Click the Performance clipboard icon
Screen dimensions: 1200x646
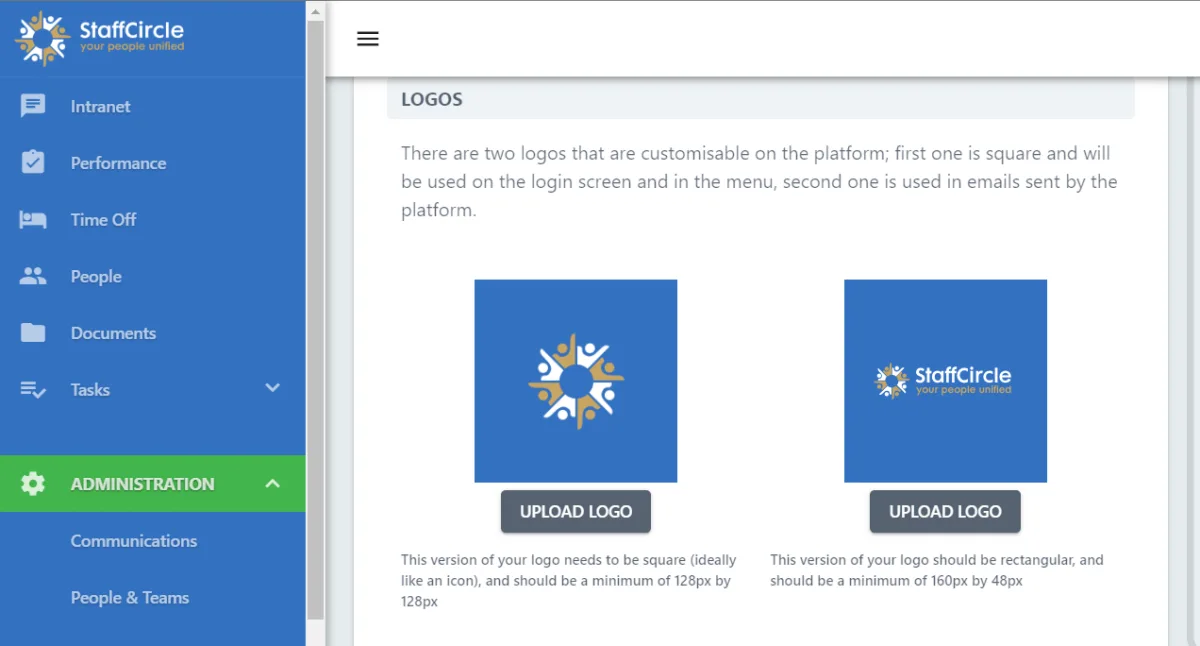point(33,163)
